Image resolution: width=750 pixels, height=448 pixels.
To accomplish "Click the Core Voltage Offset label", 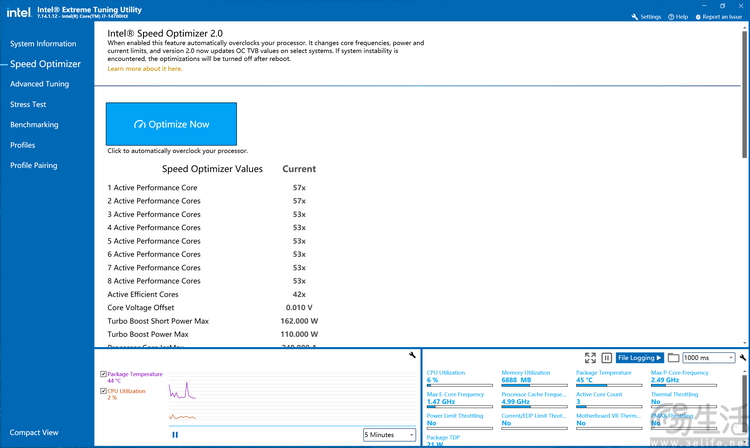I will (141, 307).
